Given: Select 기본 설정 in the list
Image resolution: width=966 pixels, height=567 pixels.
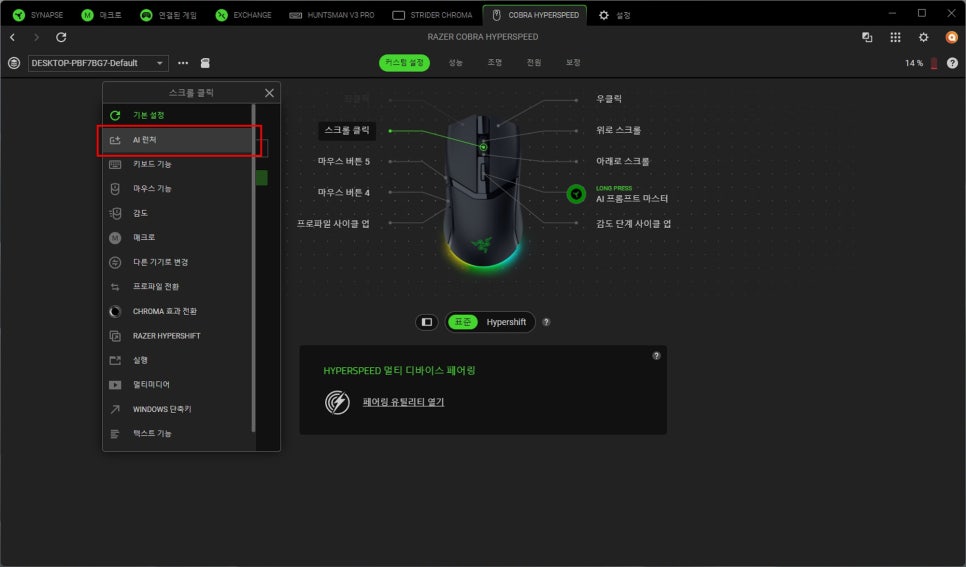Looking at the screenshot, I should [x=177, y=115].
